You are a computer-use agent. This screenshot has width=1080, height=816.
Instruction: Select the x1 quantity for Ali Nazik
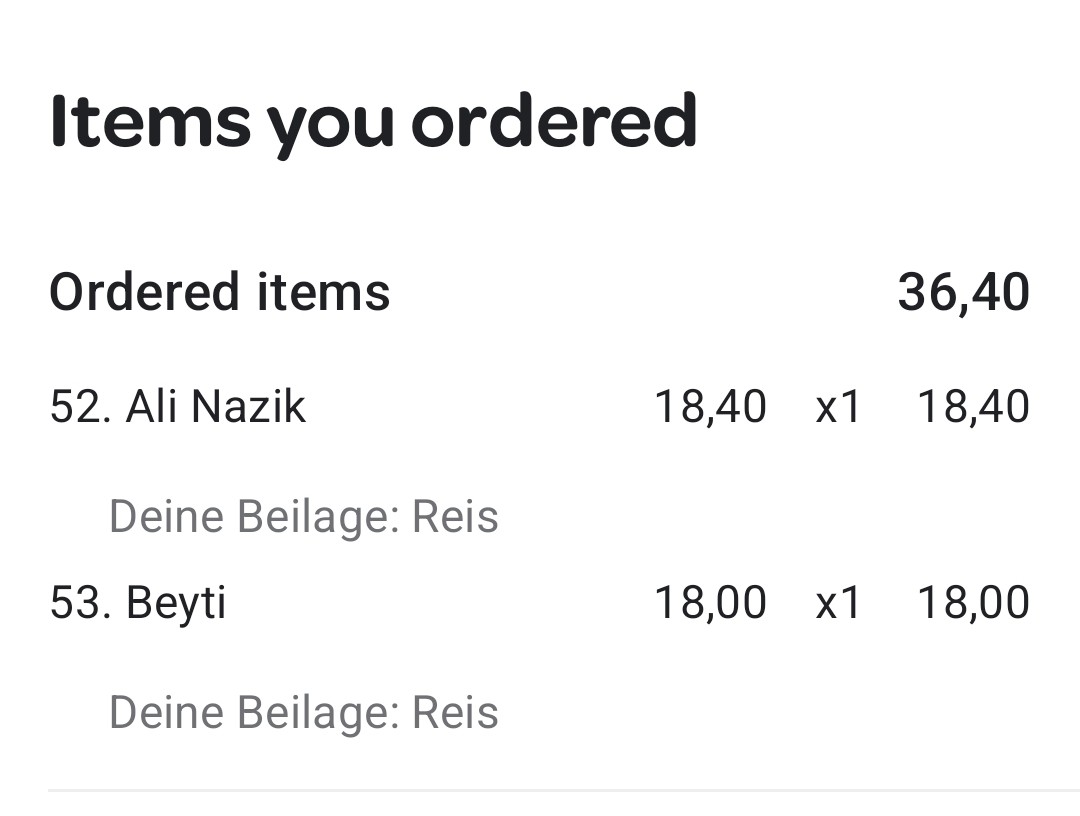838,407
